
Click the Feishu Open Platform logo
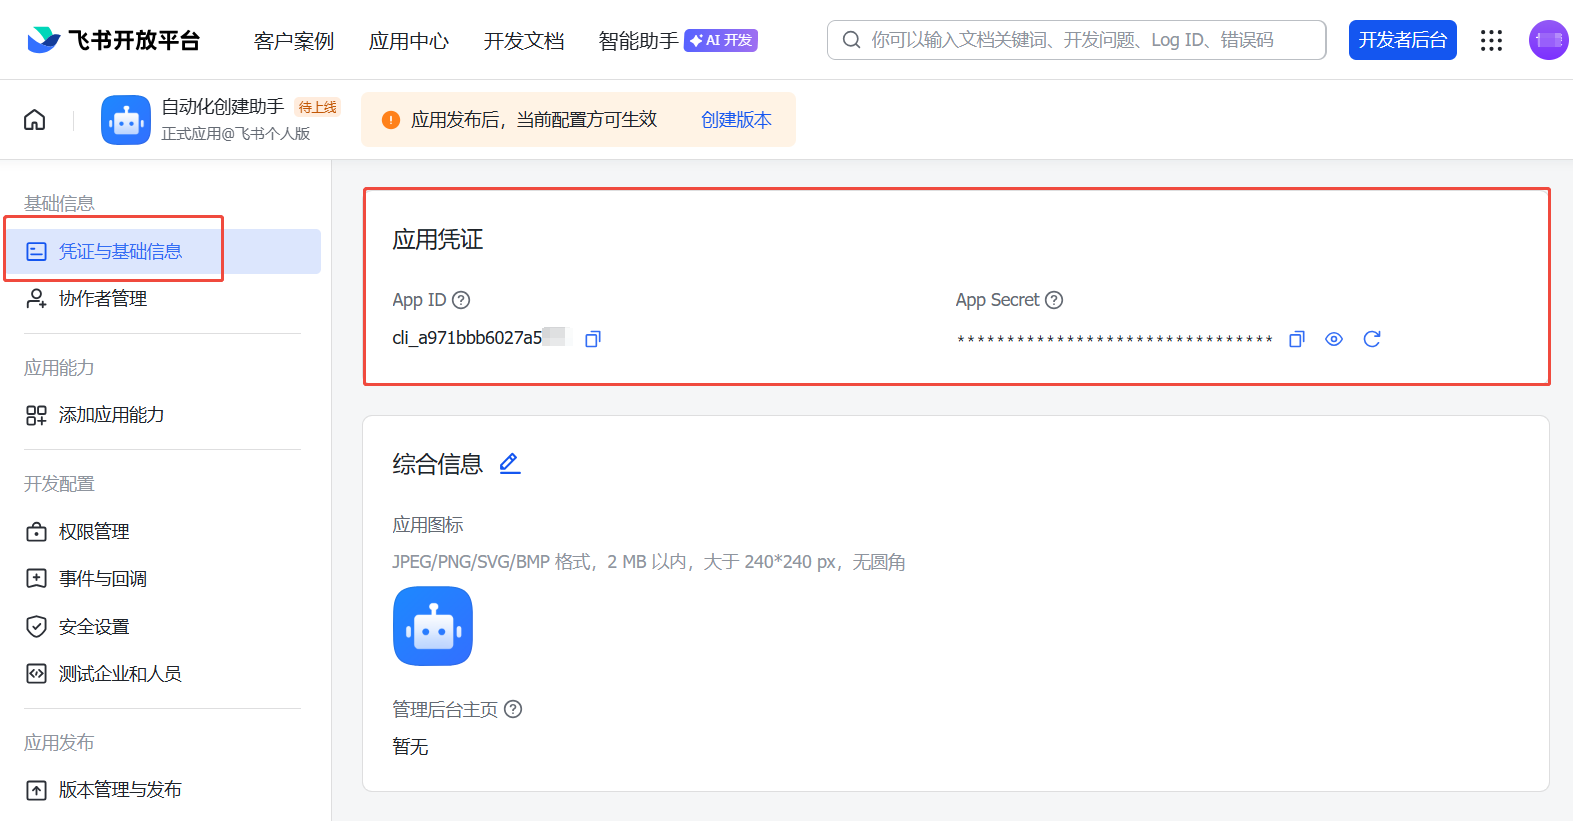click(x=113, y=40)
